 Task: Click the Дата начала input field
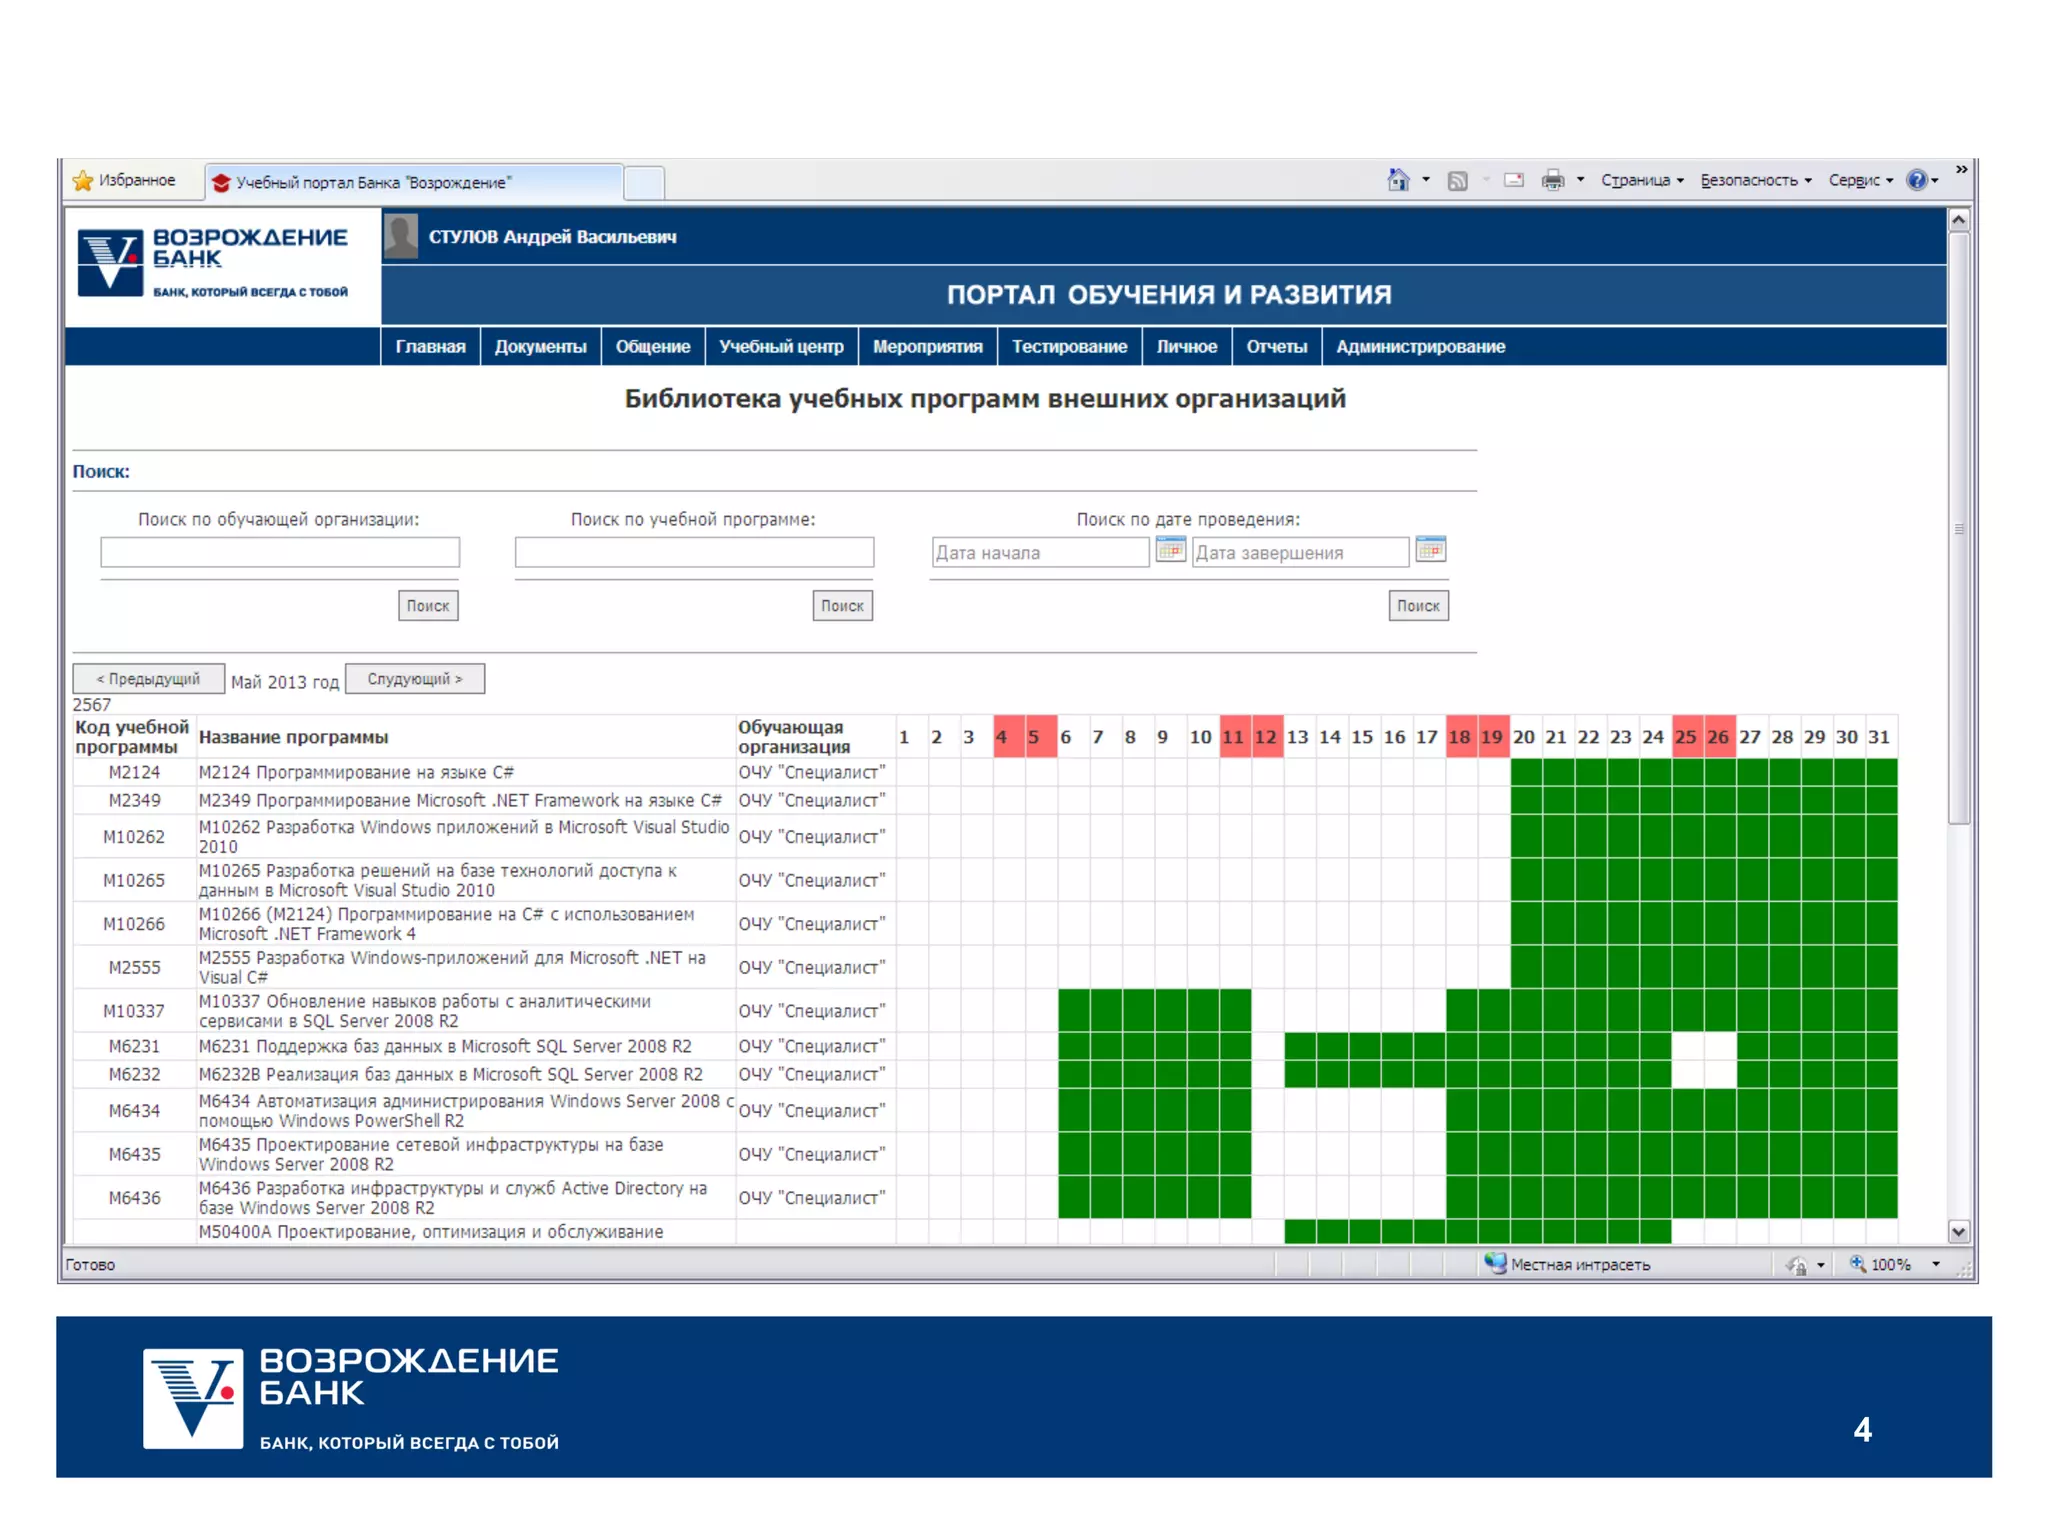coord(1039,553)
